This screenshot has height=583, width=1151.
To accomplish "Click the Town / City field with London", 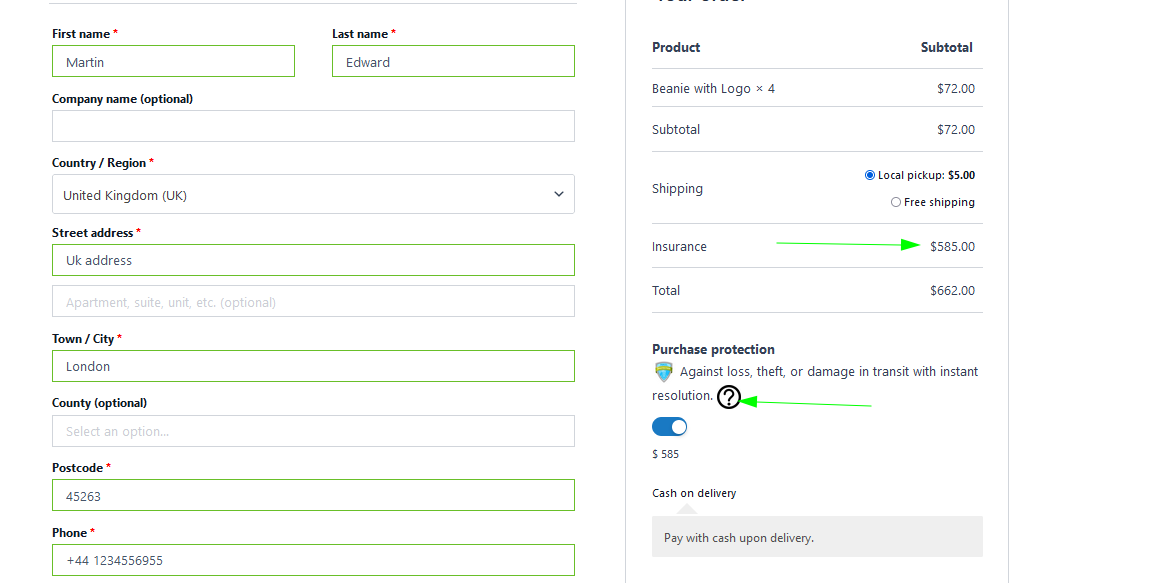I will click(x=313, y=367).
